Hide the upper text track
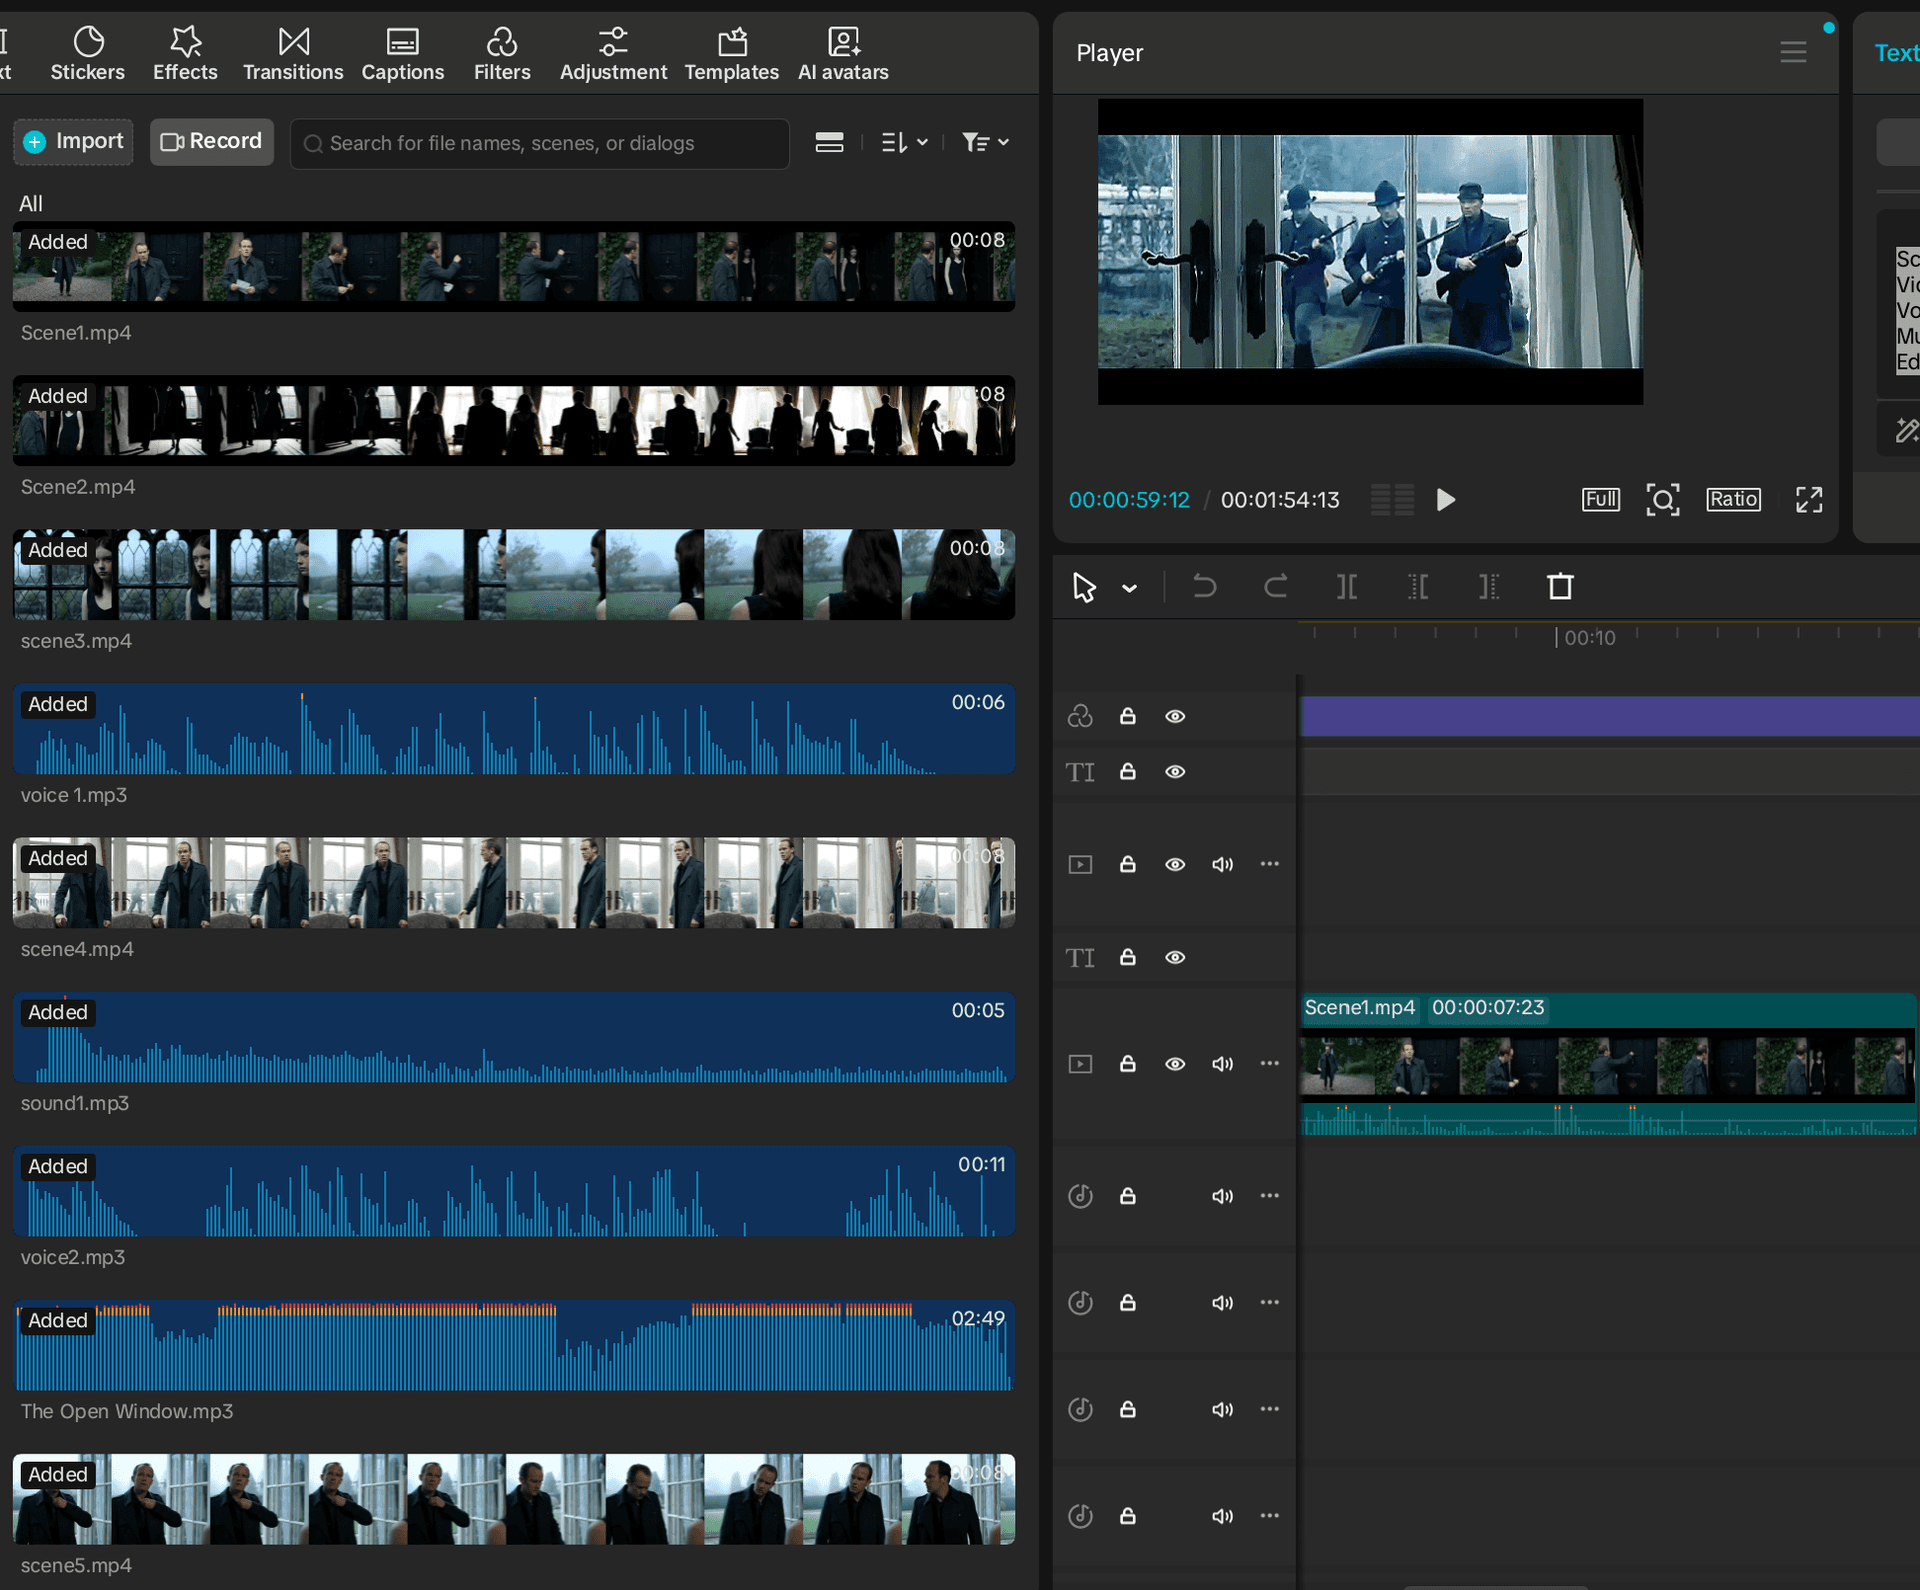The width and height of the screenshot is (1920, 1590). coord(1175,771)
